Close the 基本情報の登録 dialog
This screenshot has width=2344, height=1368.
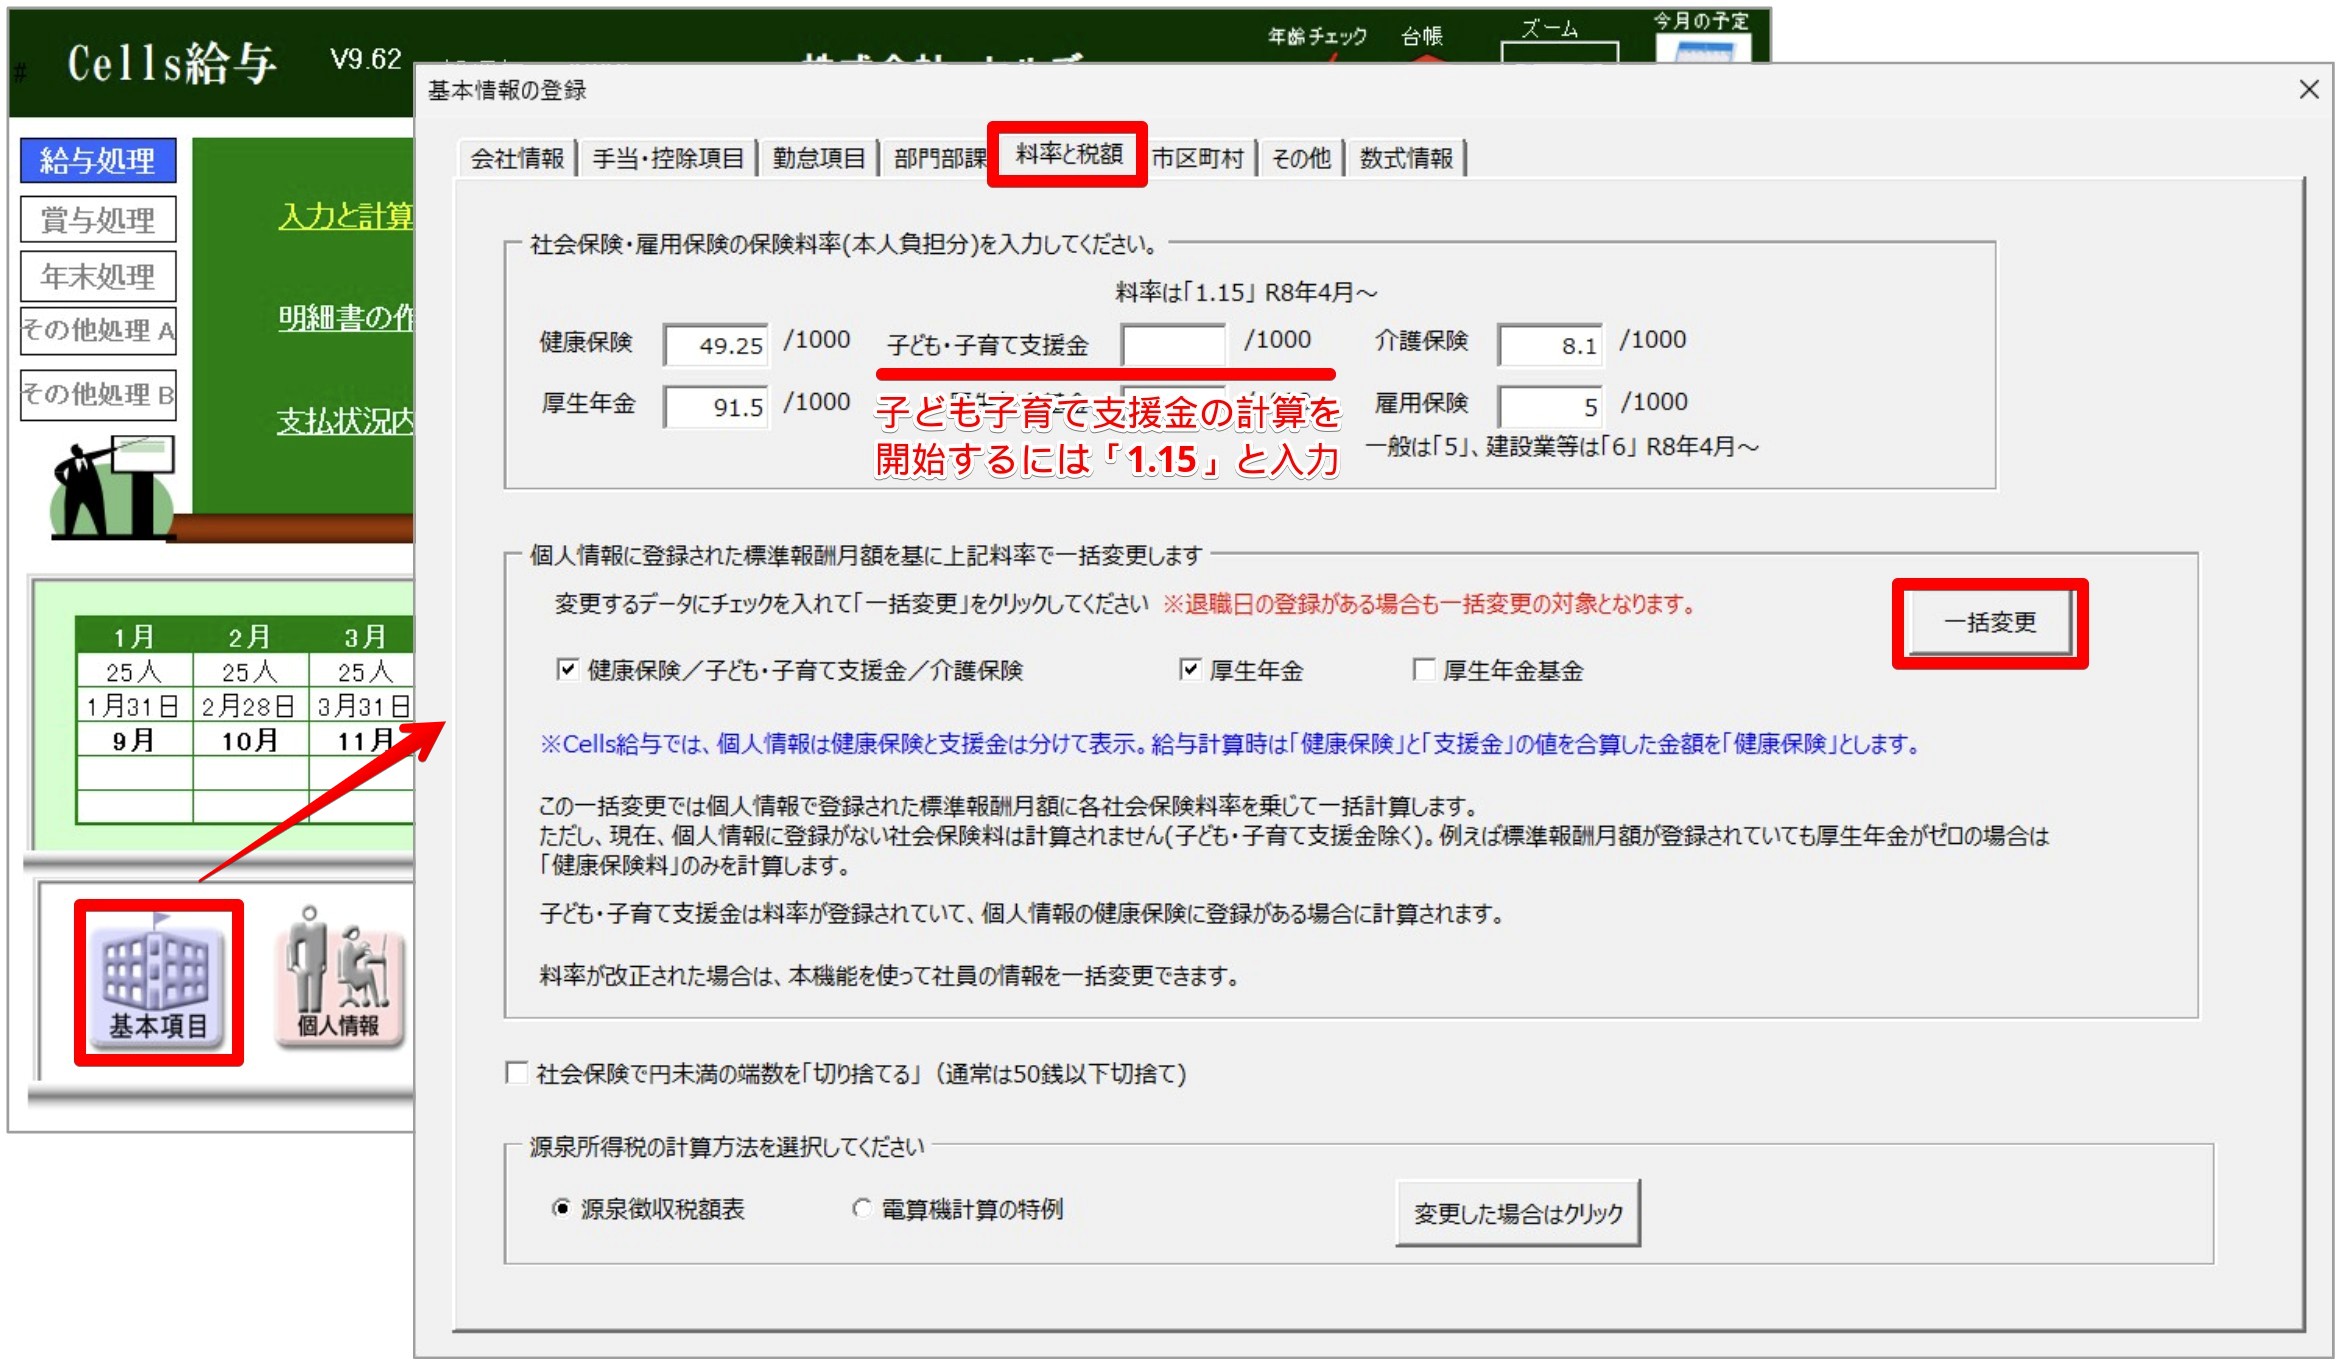point(2308,90)
